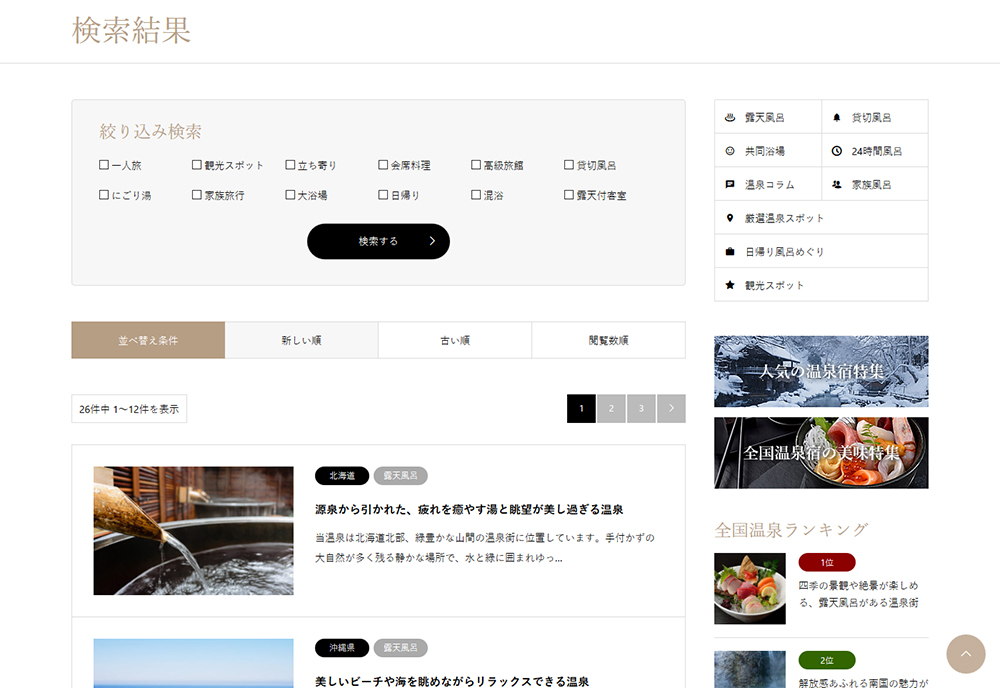Check the 一人旅 checkbox

(x=104, y=165)
